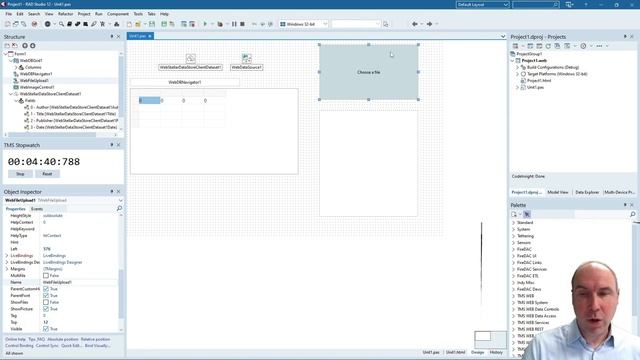The height and width of the screenshot is (360, 640).
Task: Click the Run (green play) toolbar icon
Action: click(x=205, y=24)
